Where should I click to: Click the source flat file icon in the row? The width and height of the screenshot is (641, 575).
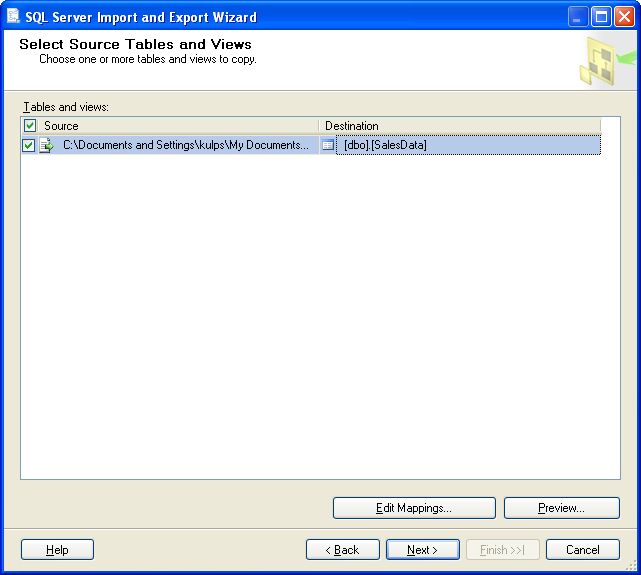pyautogui.click(x=46, y=145)
